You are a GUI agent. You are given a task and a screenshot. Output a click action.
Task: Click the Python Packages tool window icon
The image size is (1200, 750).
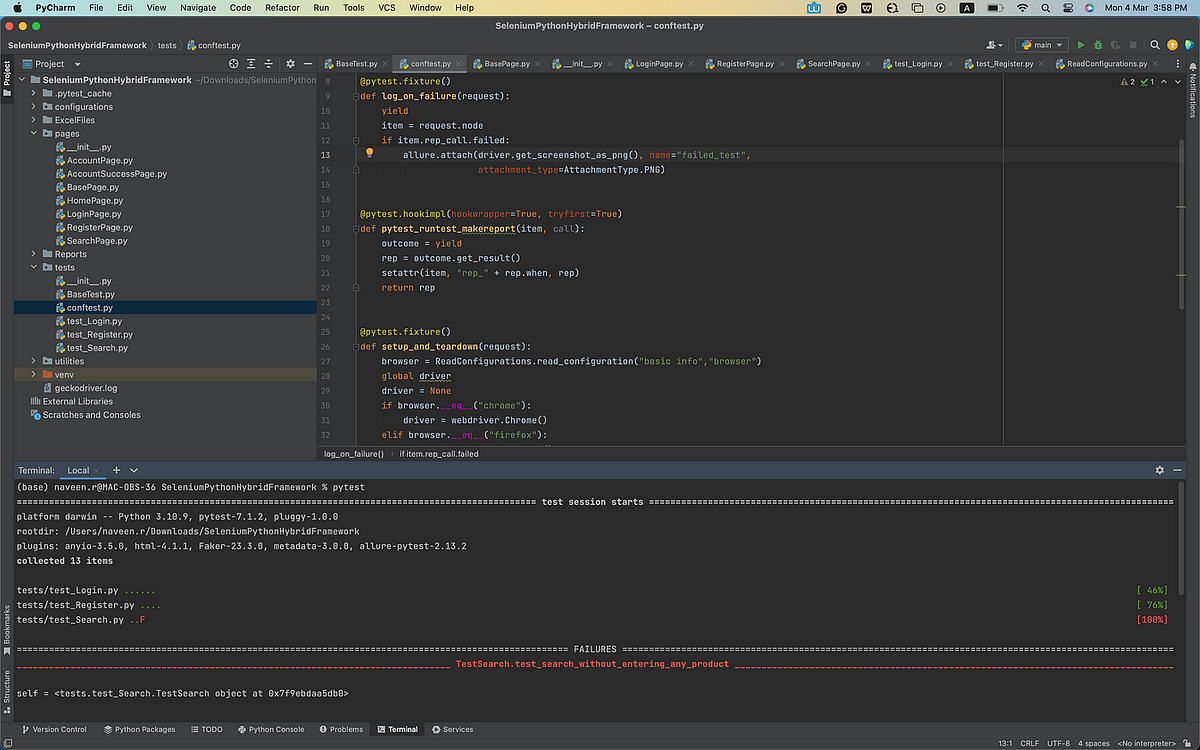tap(139, 729)
